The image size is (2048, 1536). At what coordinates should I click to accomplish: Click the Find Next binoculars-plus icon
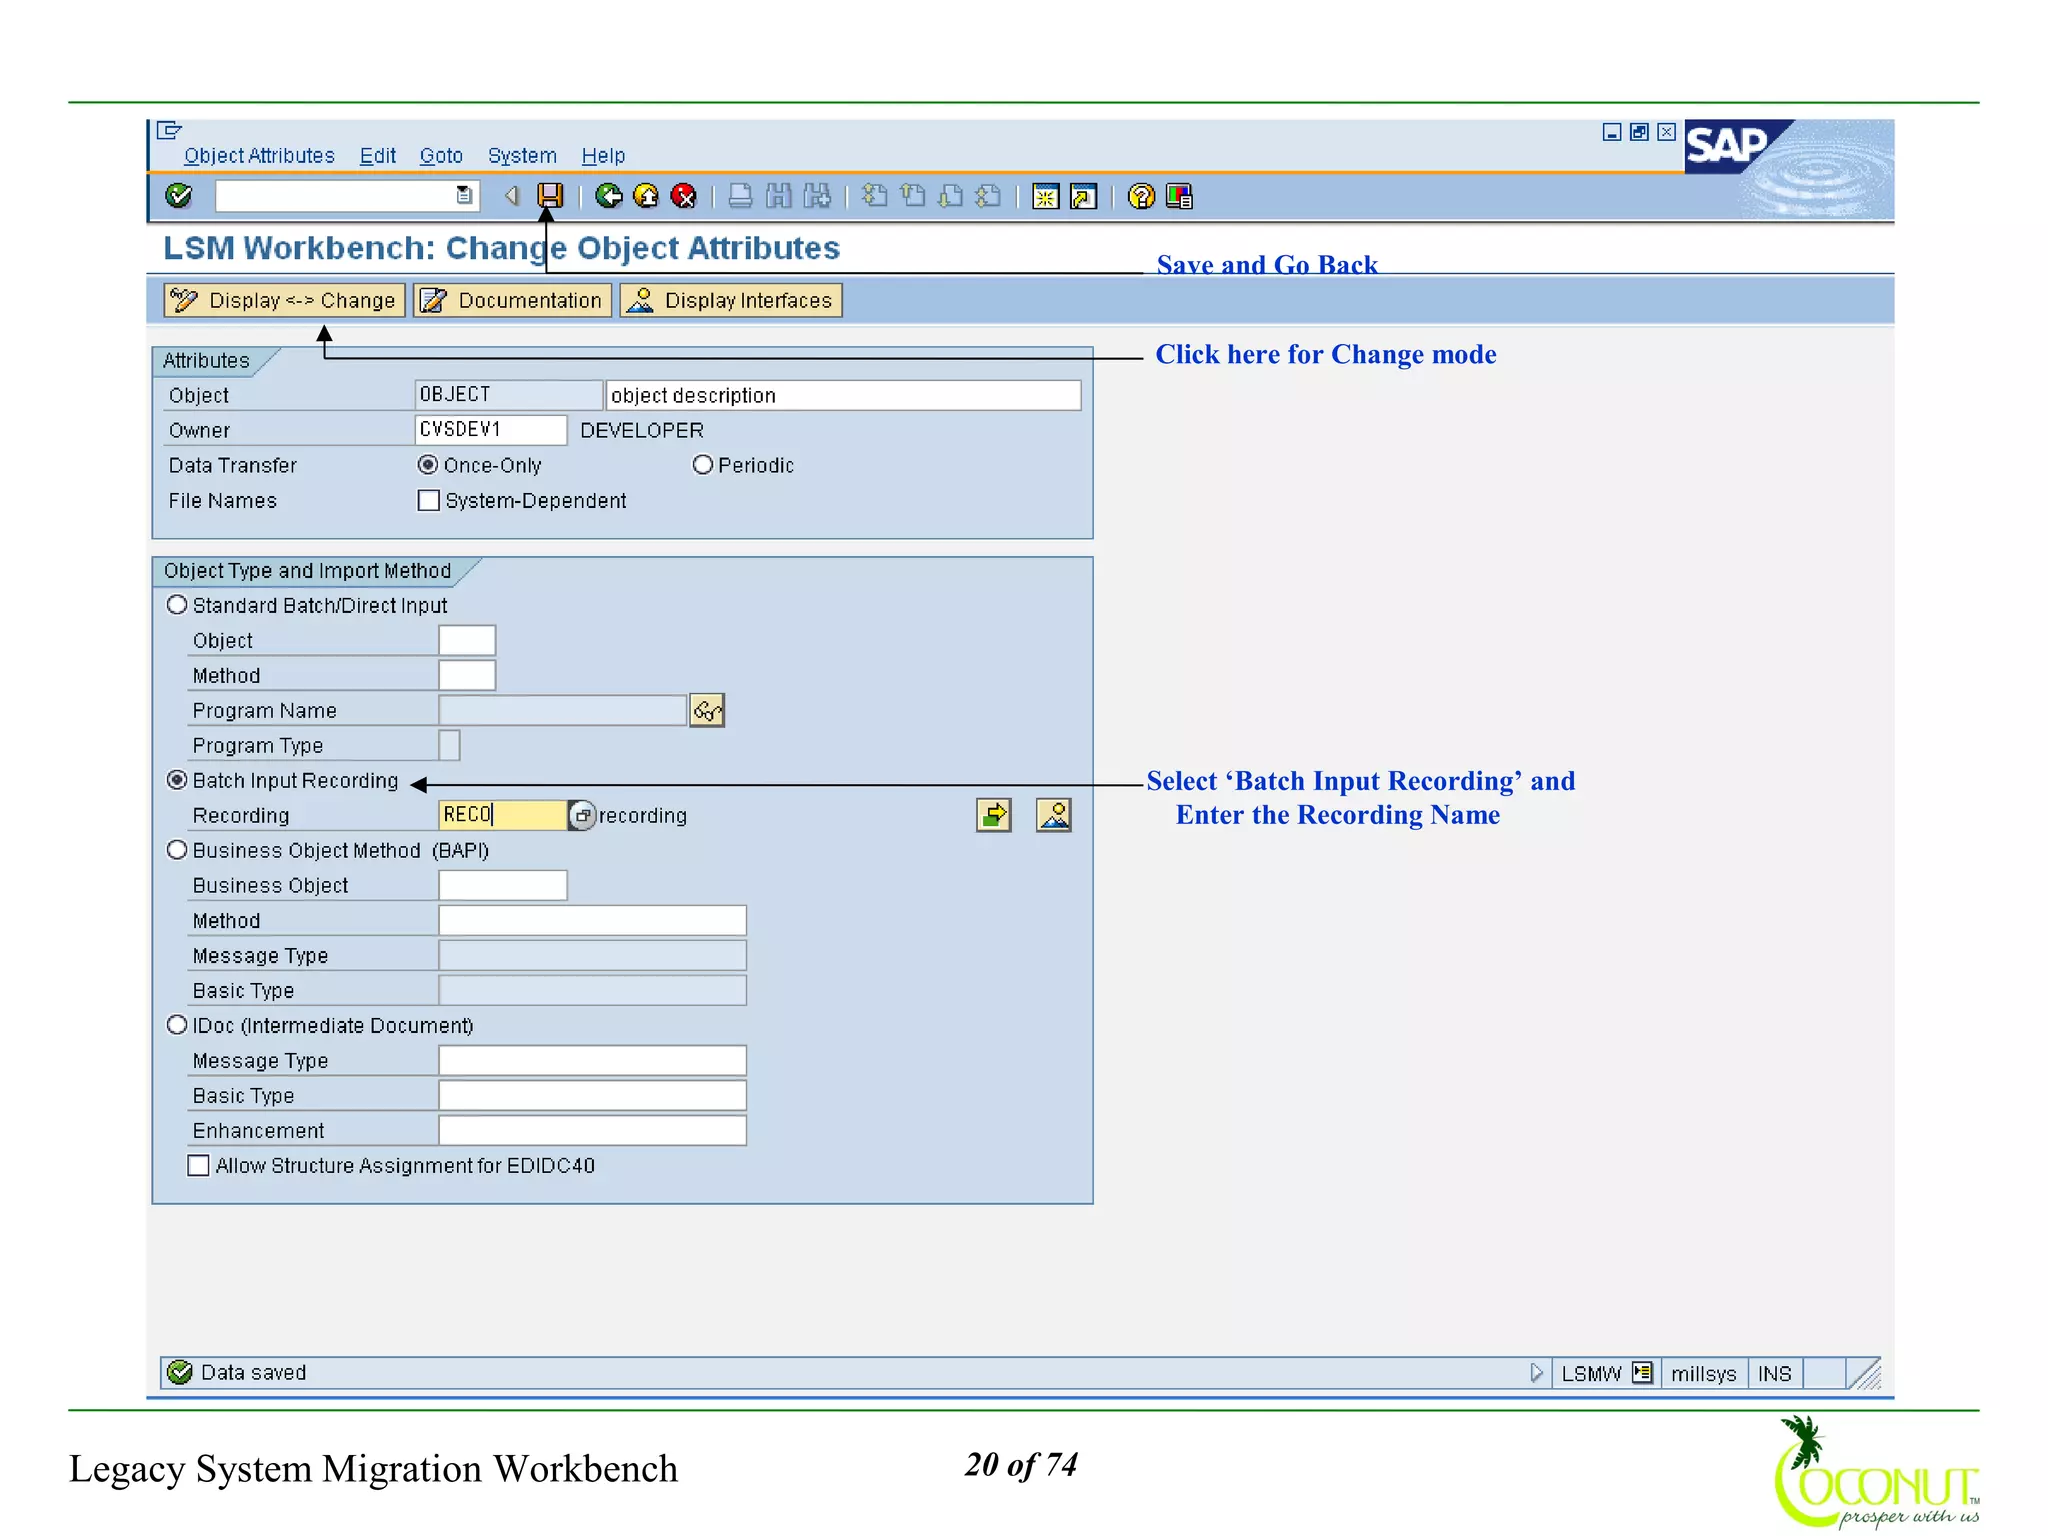click(817, 196)
